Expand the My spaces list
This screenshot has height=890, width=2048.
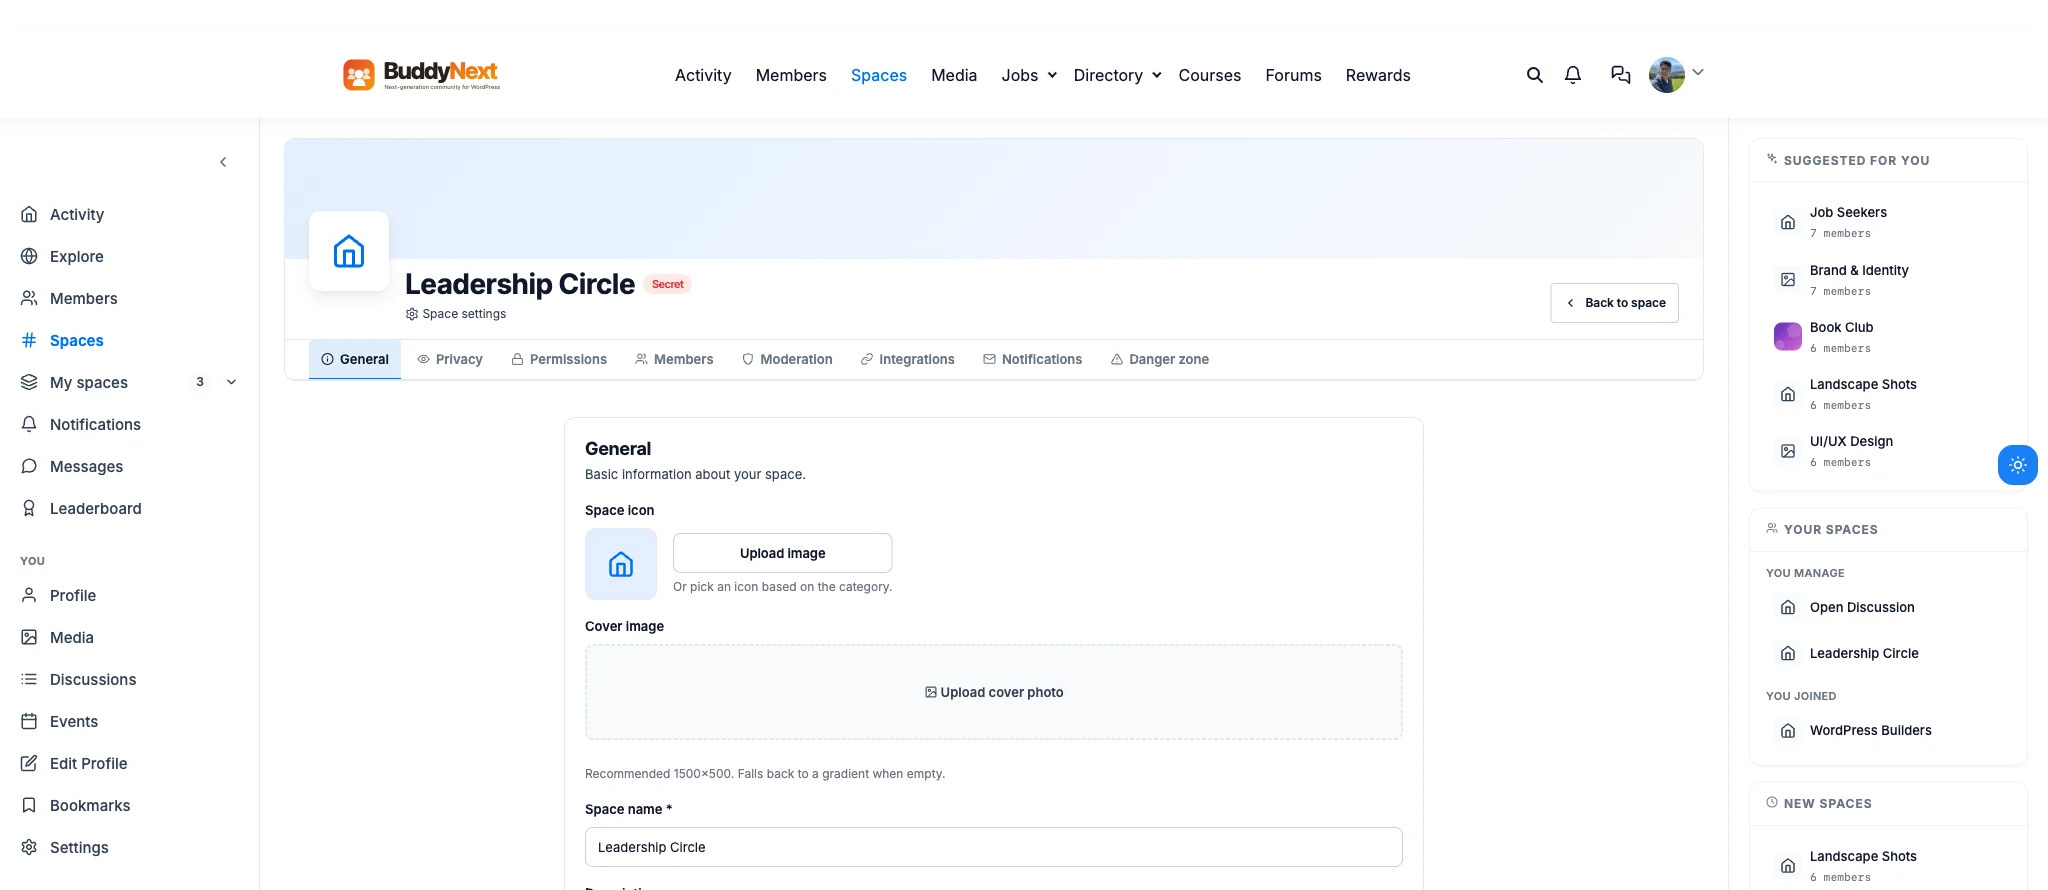pyautogui.click(x=232, y=382)
